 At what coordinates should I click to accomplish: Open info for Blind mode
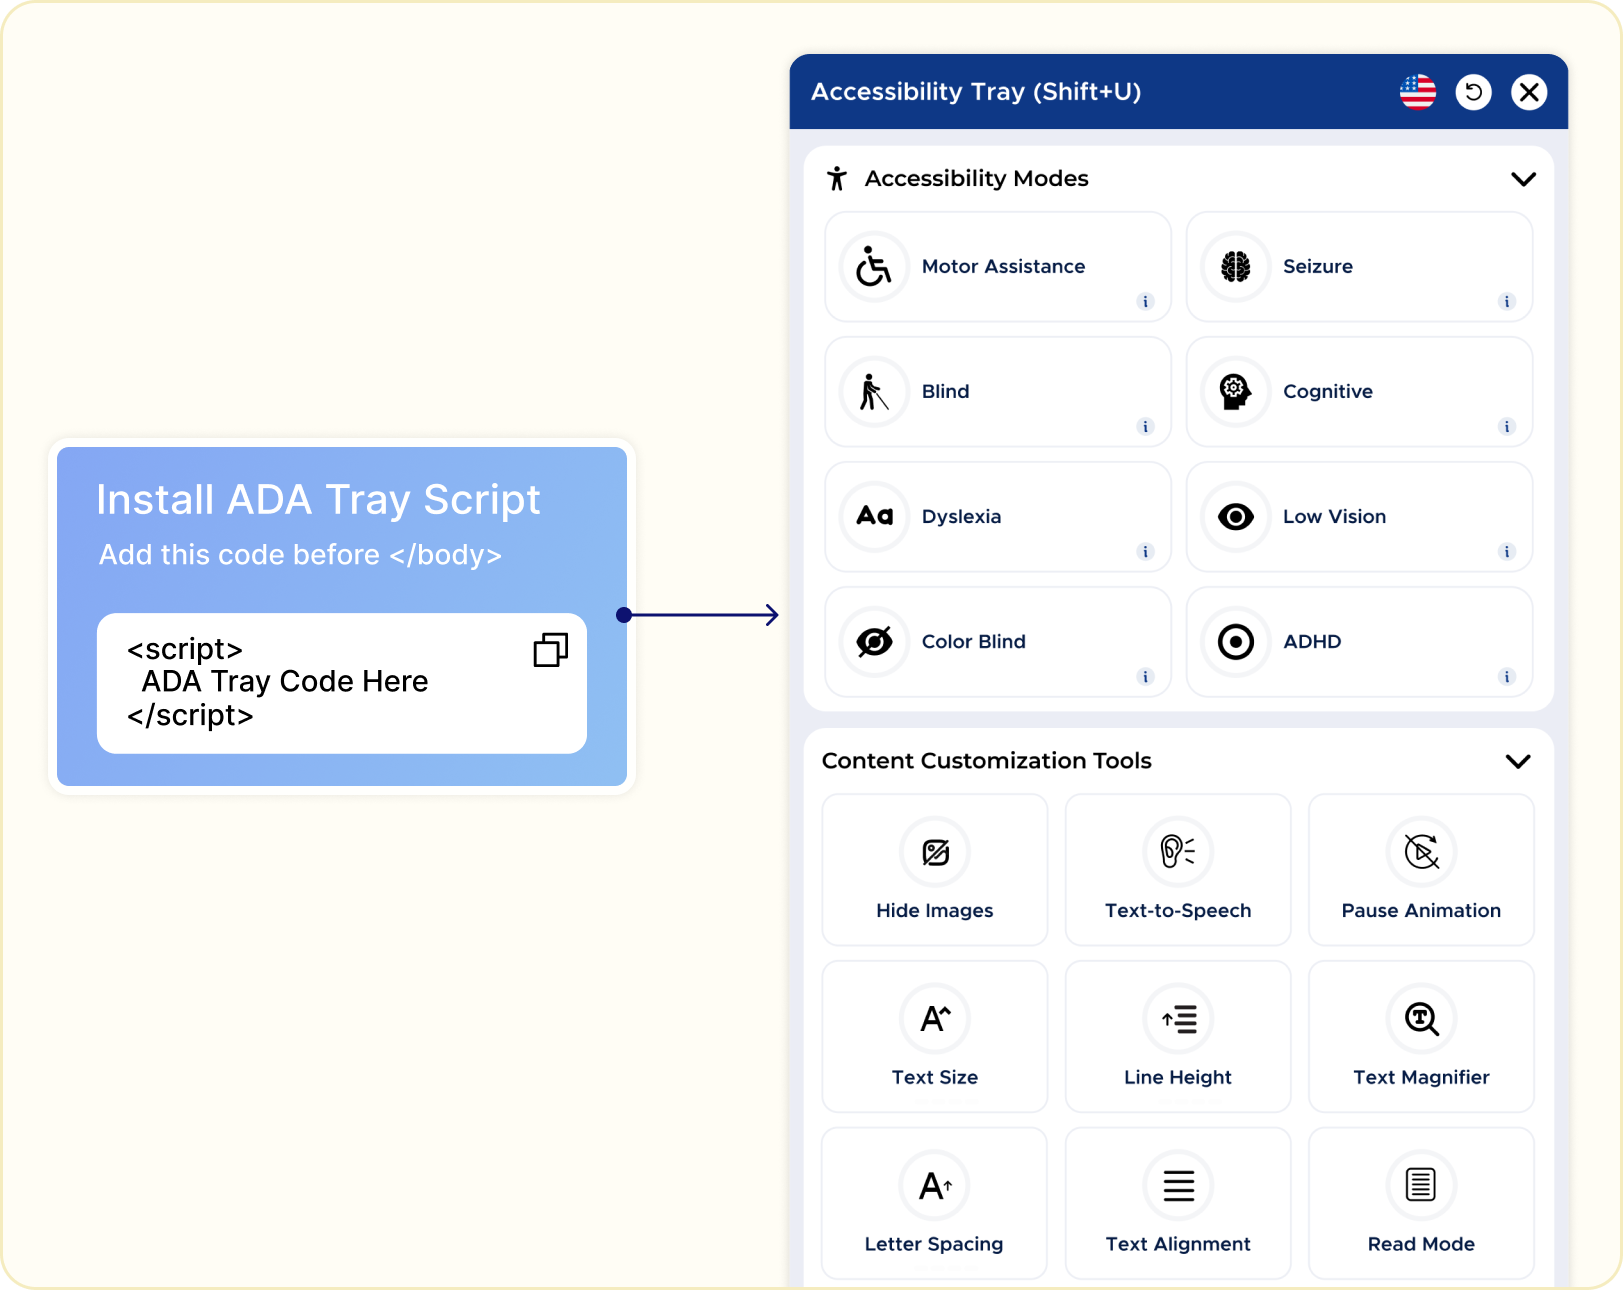point(1146,427)
